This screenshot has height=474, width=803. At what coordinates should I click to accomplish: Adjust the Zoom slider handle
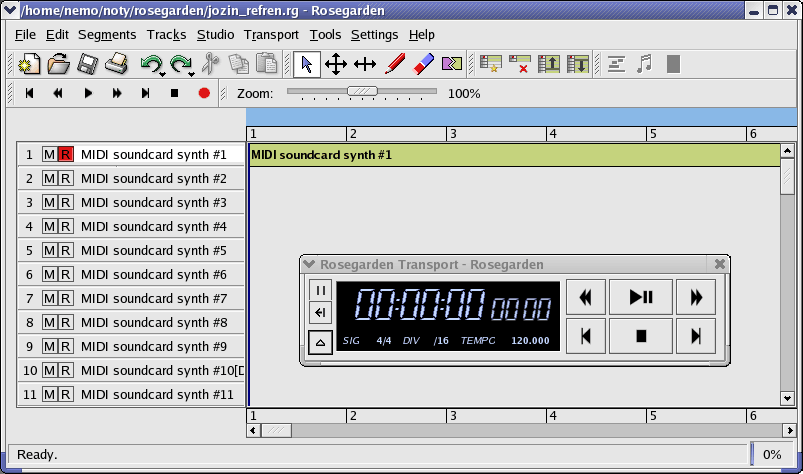click(362, 91)
